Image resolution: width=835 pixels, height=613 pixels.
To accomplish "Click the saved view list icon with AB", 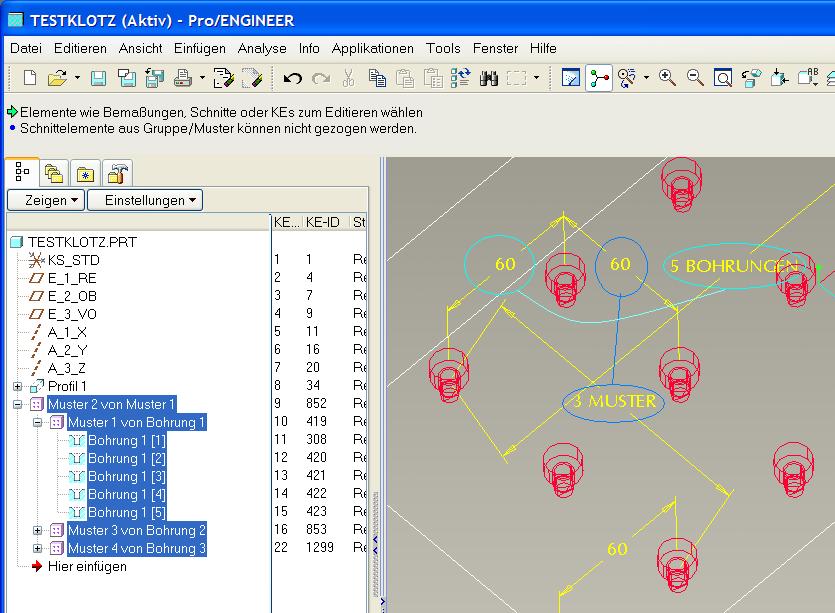I will (x=808, y=78).
